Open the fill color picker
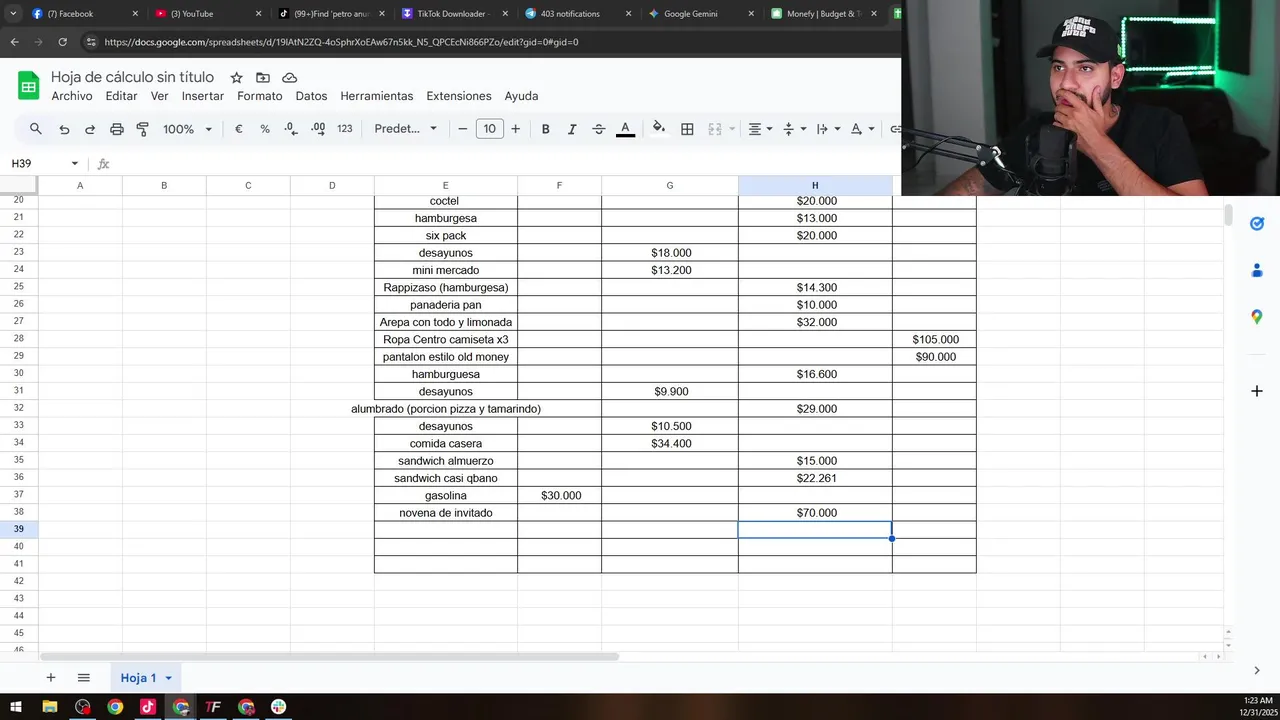Viewport: 1280px width, 720px height. 659,129
